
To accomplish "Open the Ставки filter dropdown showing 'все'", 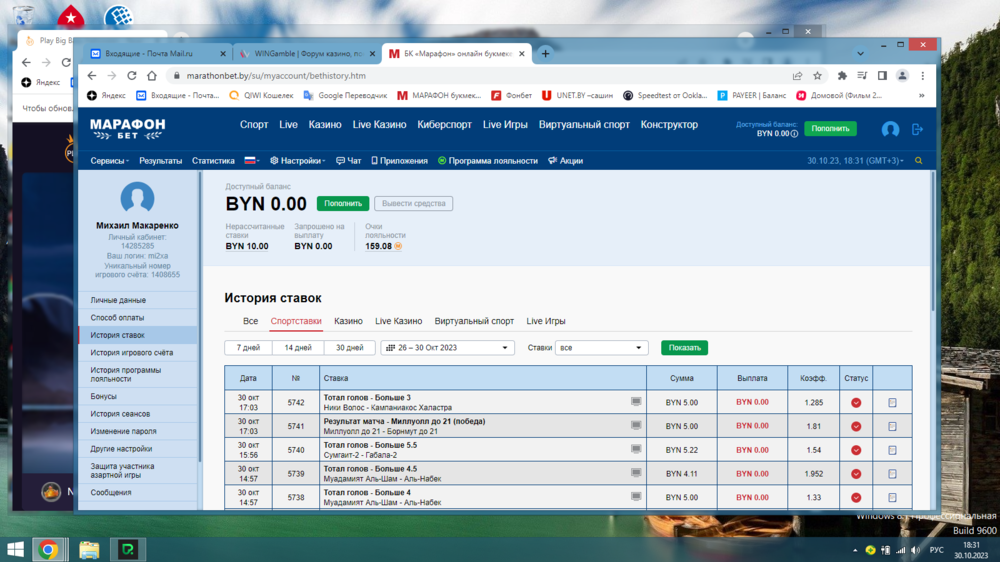I will coord(603,348).
